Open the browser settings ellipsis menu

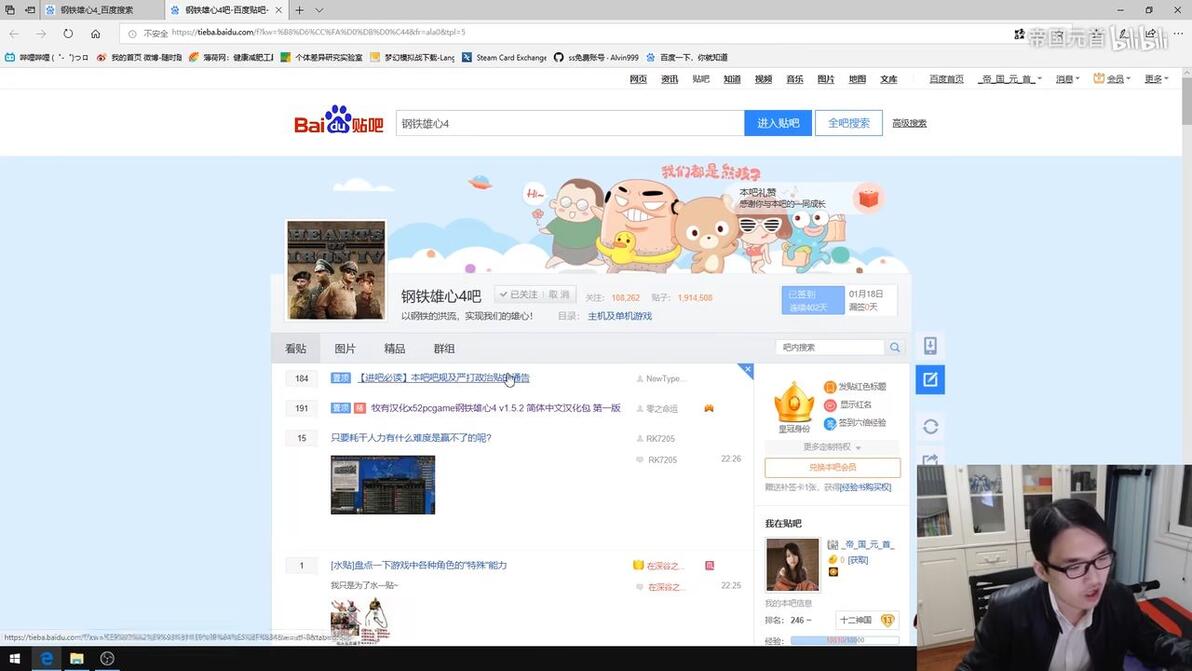coord(1178,33)
